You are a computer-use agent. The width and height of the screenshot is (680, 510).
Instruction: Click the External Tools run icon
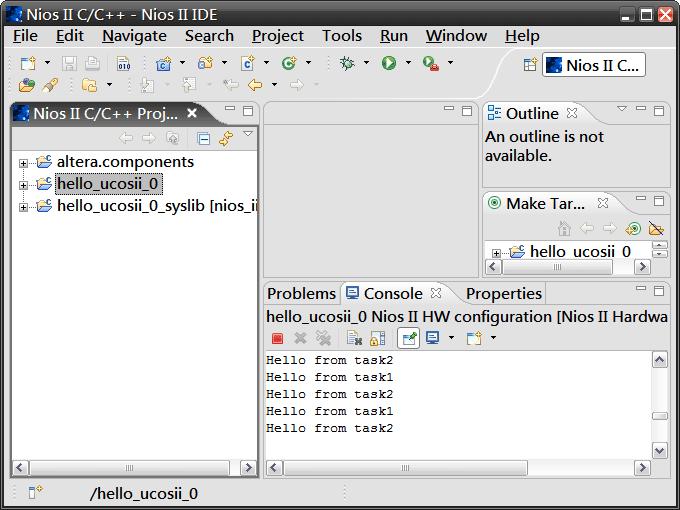coord(431,63)
